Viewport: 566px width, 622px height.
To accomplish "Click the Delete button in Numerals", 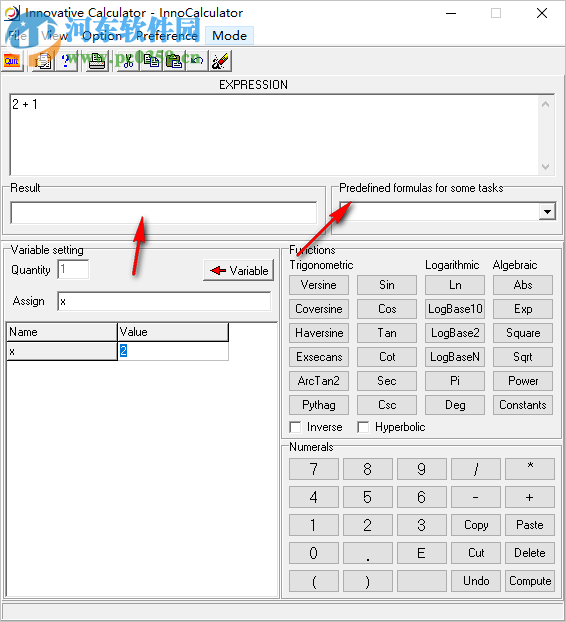I will tap(530, 553).
